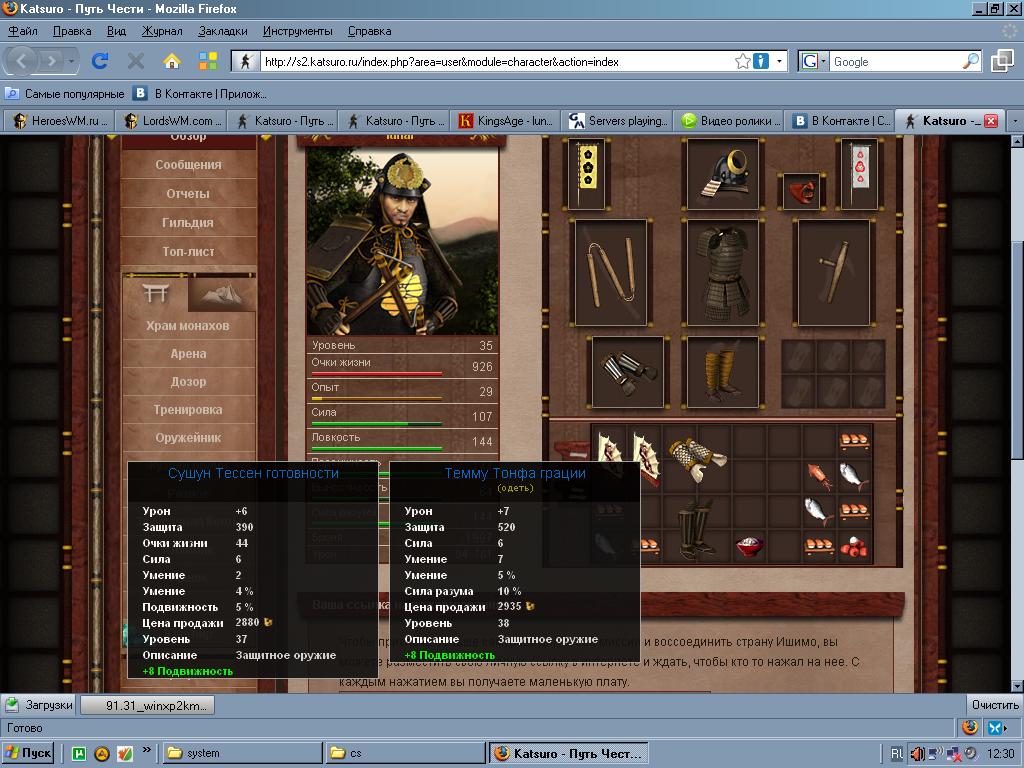Screen dimensions: 1024x768
Task: Click into the address bar URL field
Action: [x=496, y=61]
